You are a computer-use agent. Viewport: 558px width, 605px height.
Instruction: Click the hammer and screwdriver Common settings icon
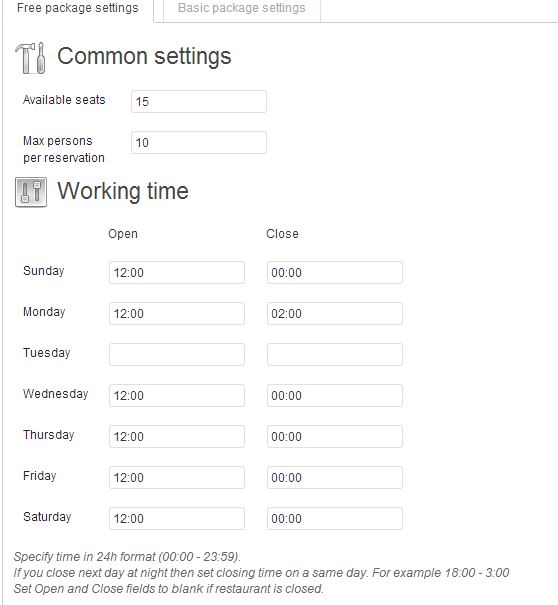(30, 58)
